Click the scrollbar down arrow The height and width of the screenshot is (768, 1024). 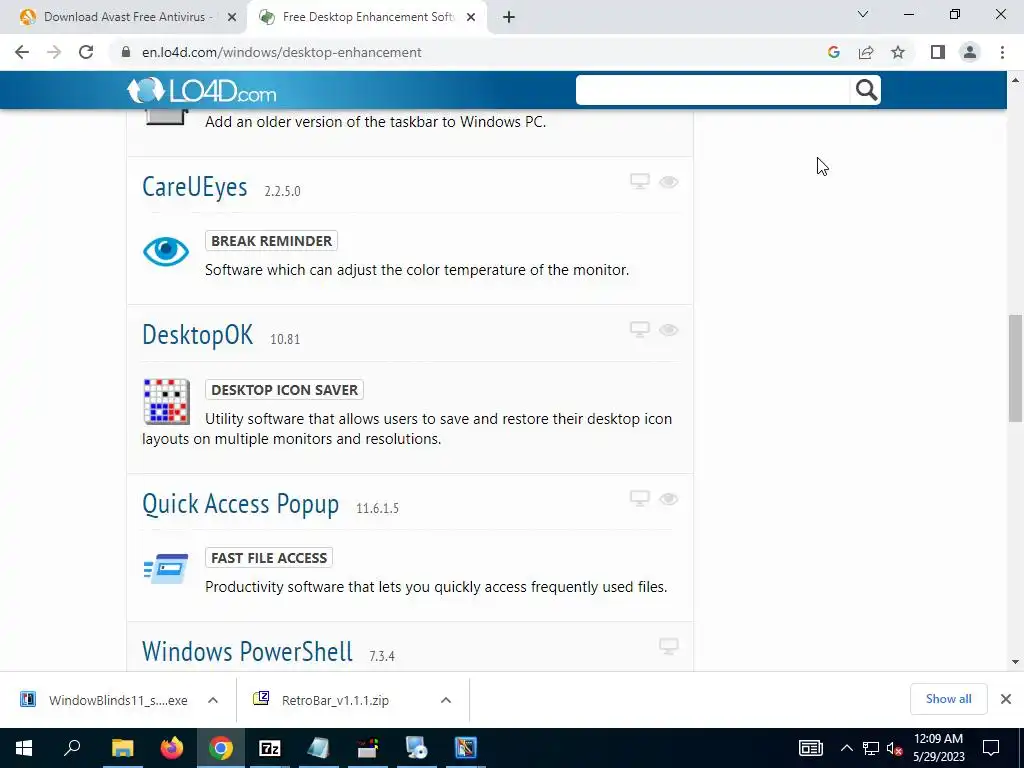pyautogui.click(x=1015, y=662)
